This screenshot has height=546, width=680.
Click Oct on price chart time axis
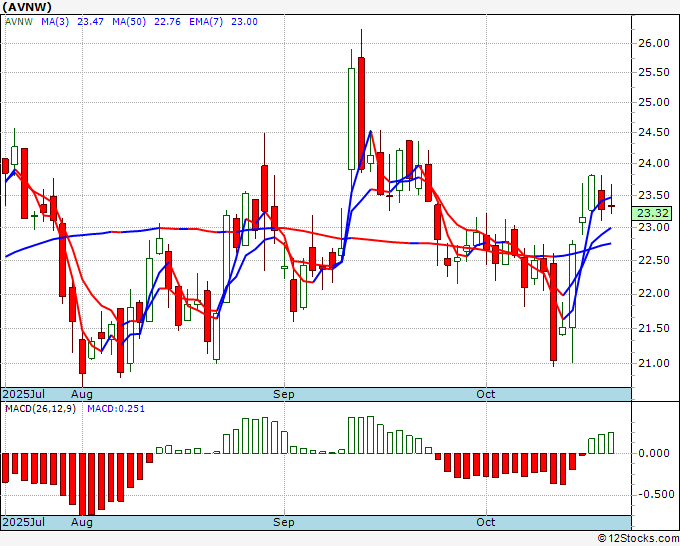(486, 394)
